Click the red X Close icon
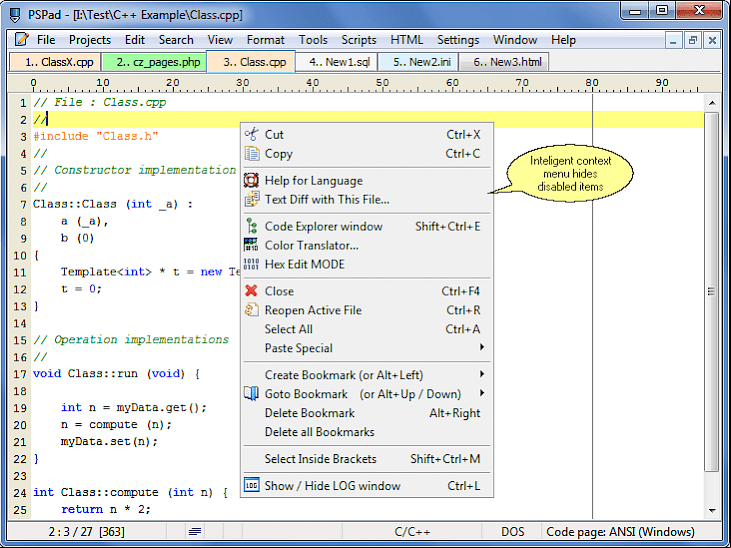Screen dimensions: 731x548 (x=251, y=291)
